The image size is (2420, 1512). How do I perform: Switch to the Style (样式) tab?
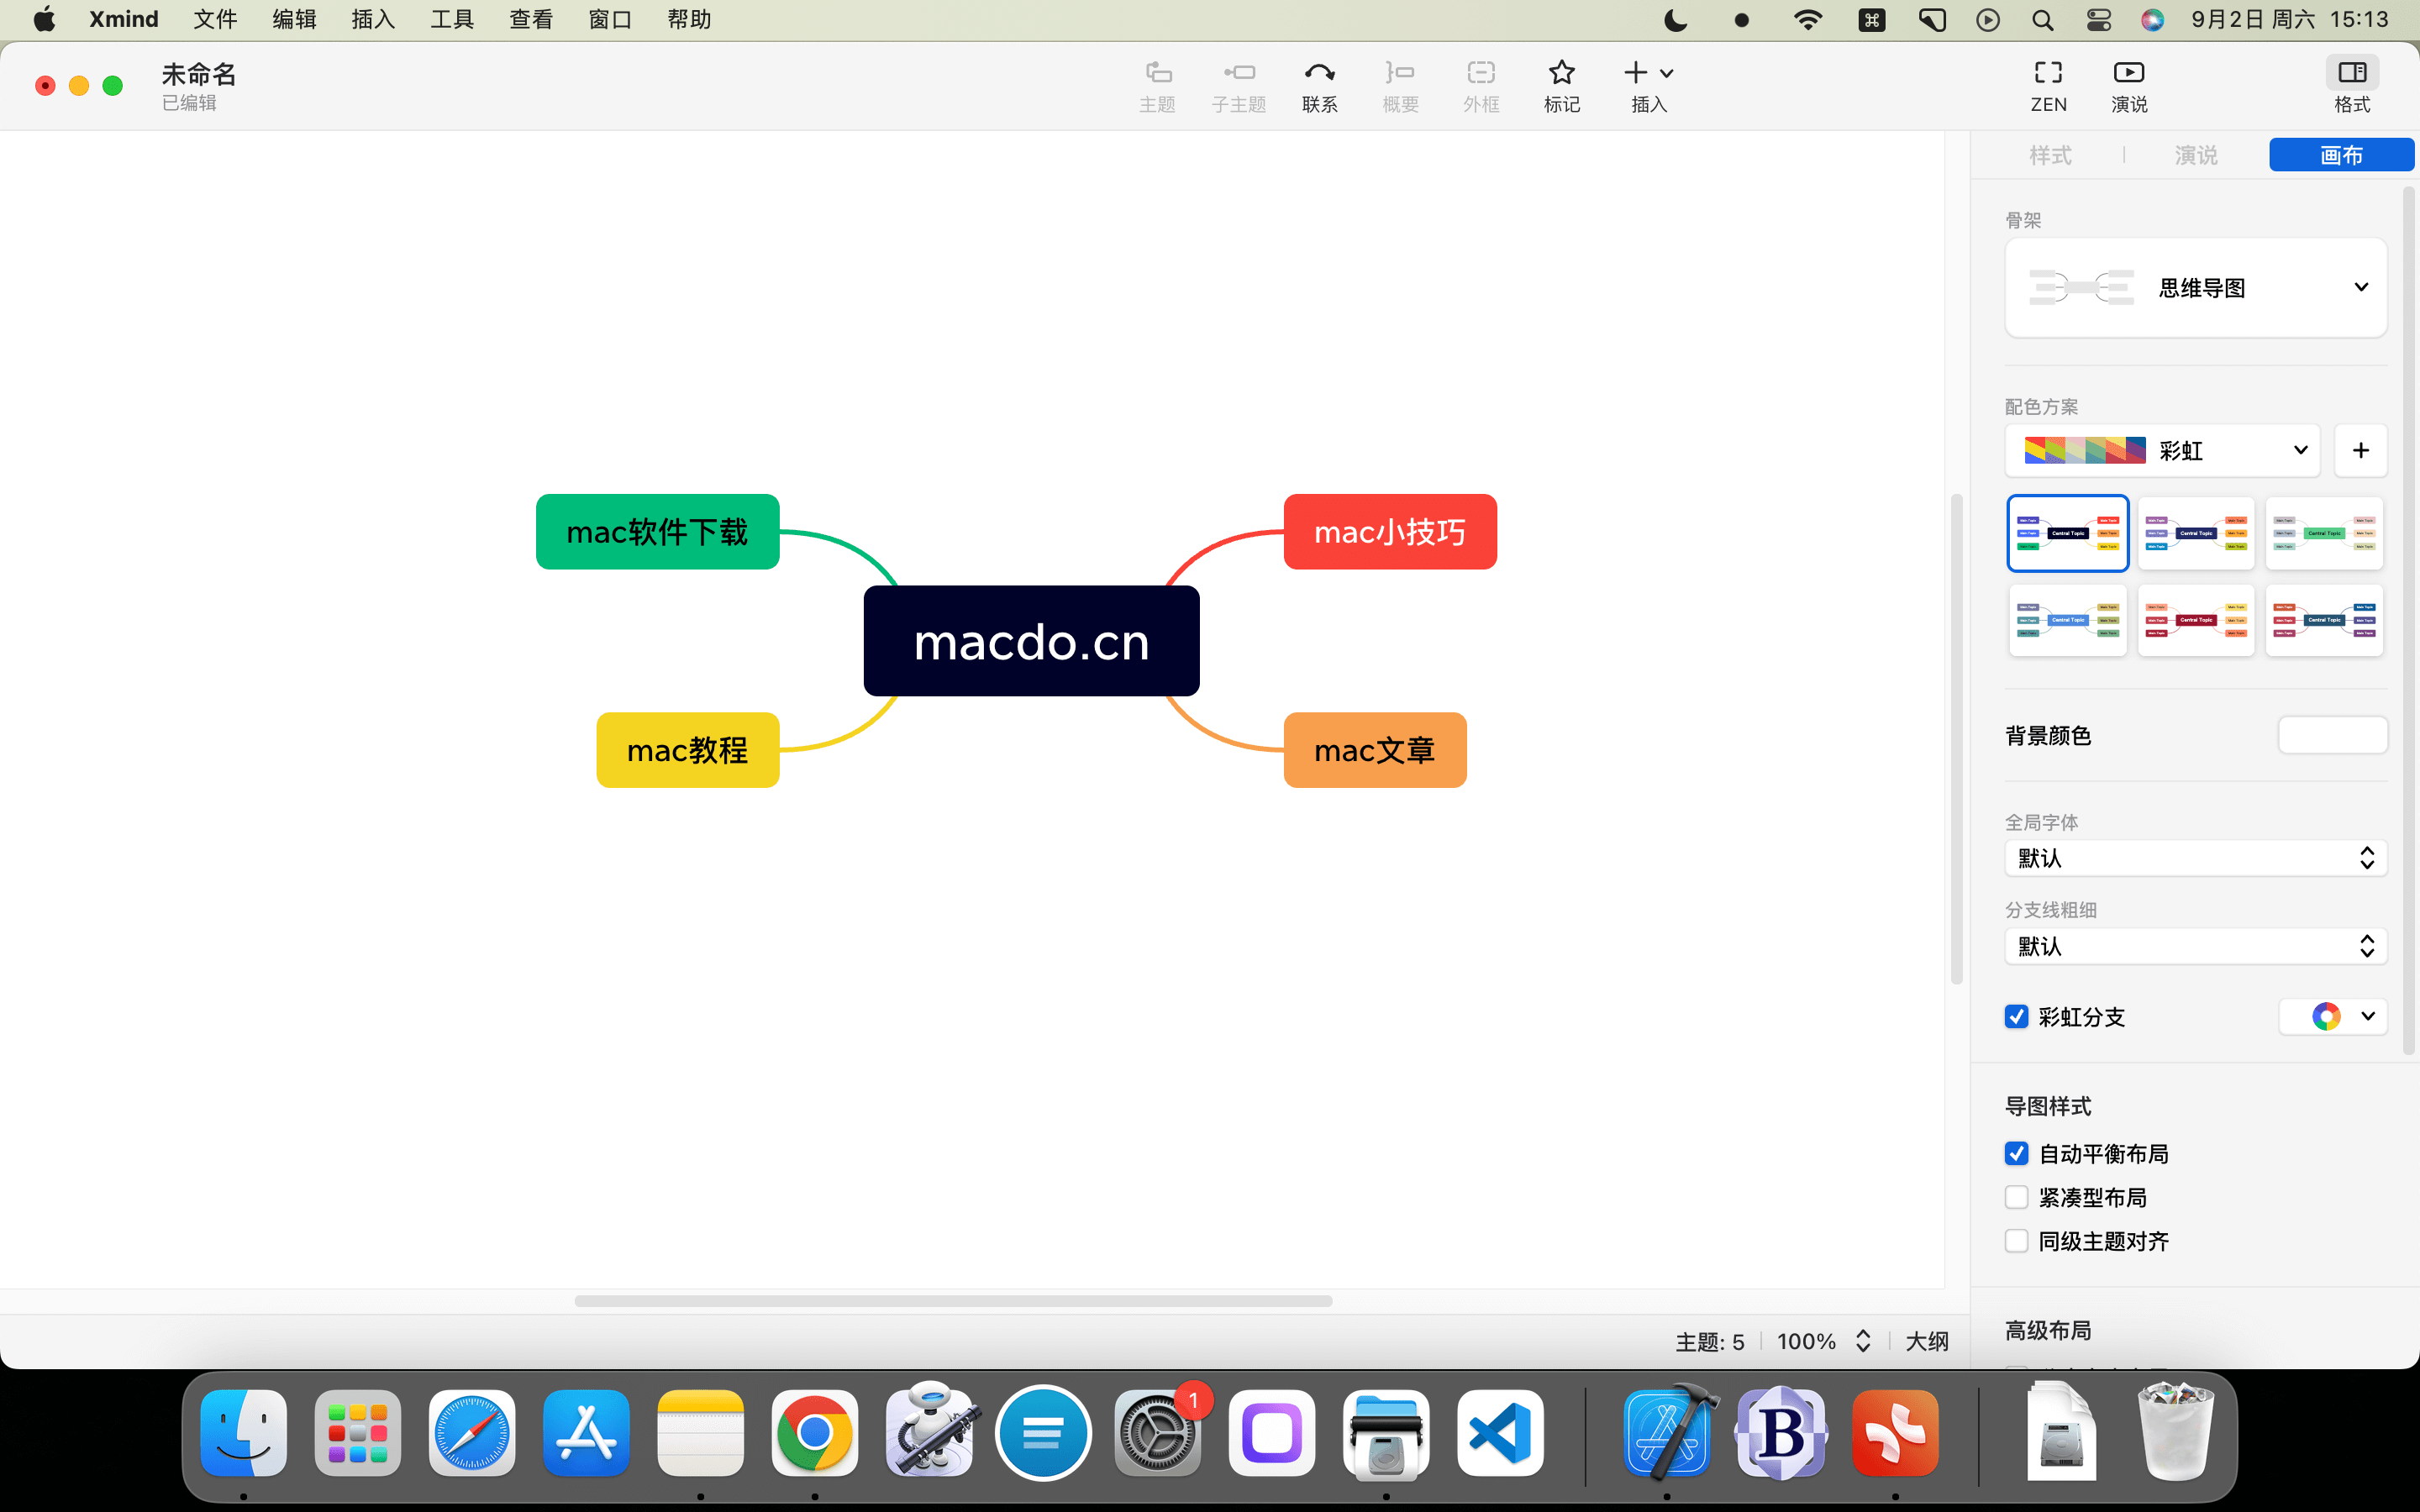click(x=2050, y=155)
